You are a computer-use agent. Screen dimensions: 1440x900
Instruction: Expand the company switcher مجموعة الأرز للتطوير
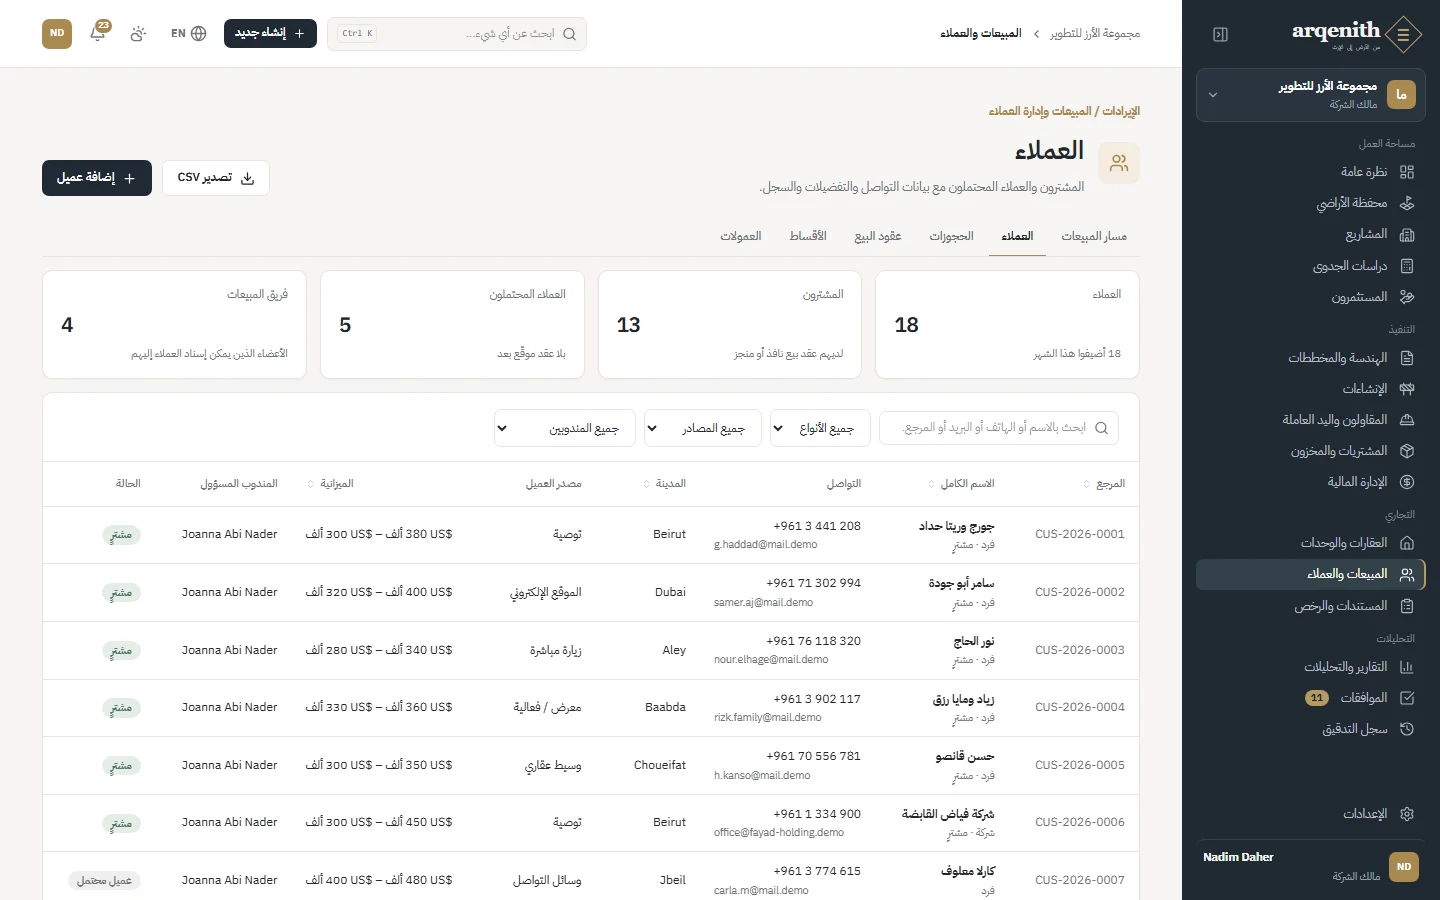point(1310,95)
